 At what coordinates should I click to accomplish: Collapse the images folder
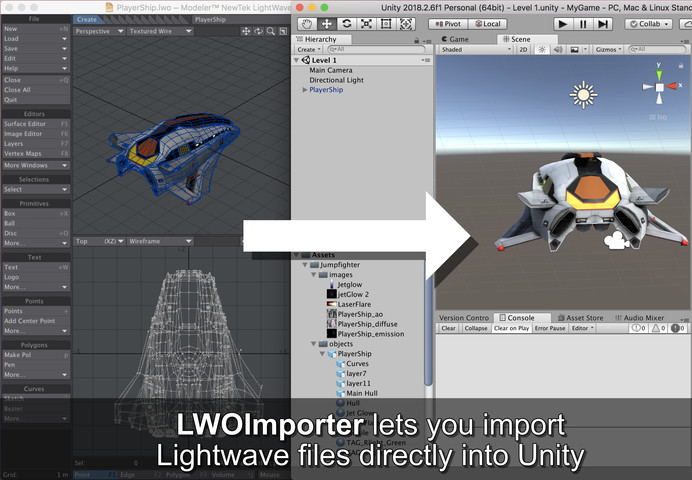pyautogui.click(x=313, y=274)
